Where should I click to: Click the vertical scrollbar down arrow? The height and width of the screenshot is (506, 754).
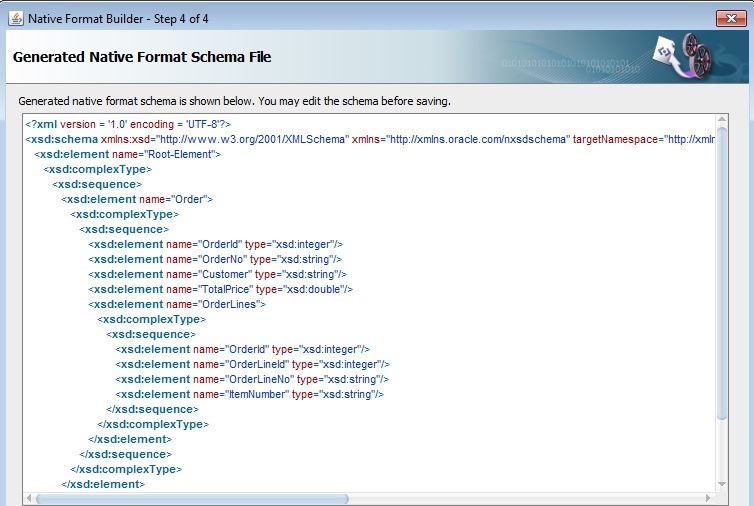click(722, 484)
